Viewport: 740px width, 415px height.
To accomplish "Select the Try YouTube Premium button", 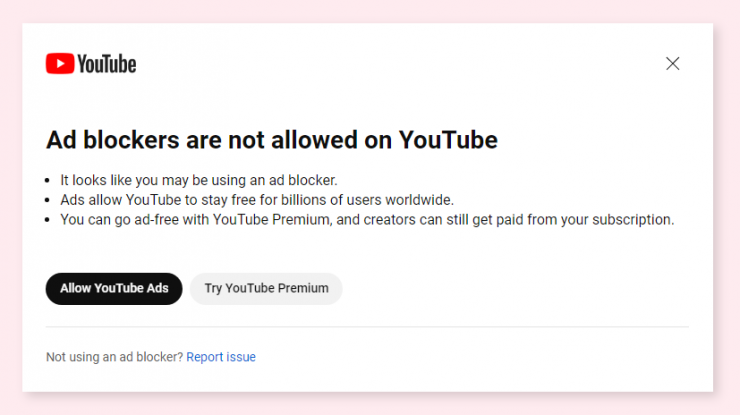I will tap(266, 288).
